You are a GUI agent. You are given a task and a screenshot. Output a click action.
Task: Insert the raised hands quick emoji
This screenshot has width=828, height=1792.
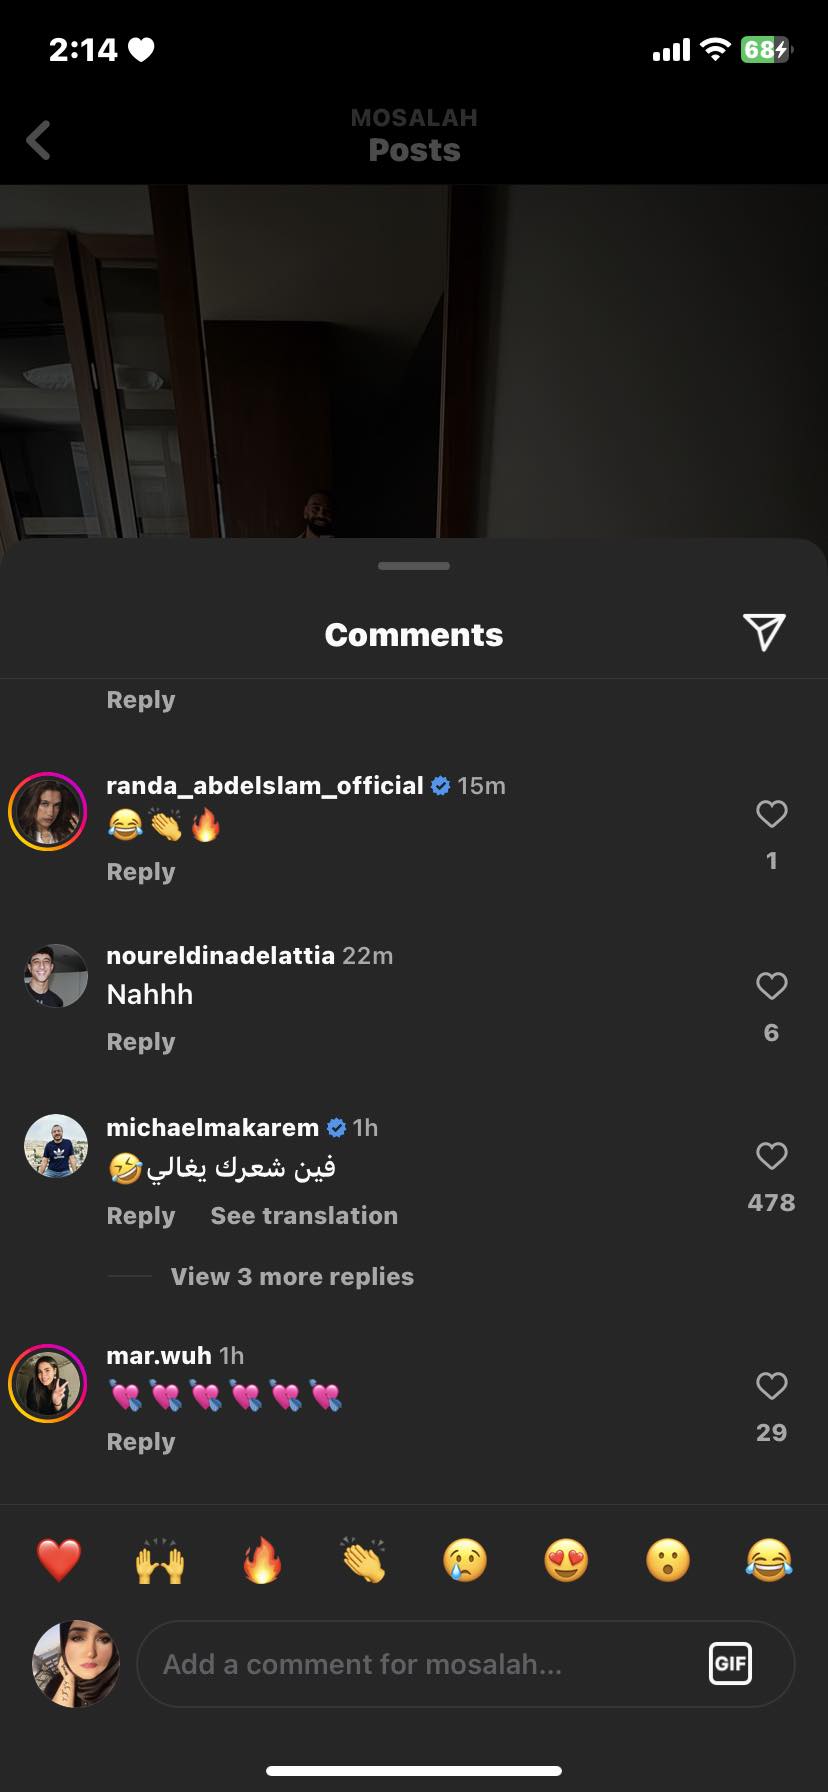pos(160,1560)
